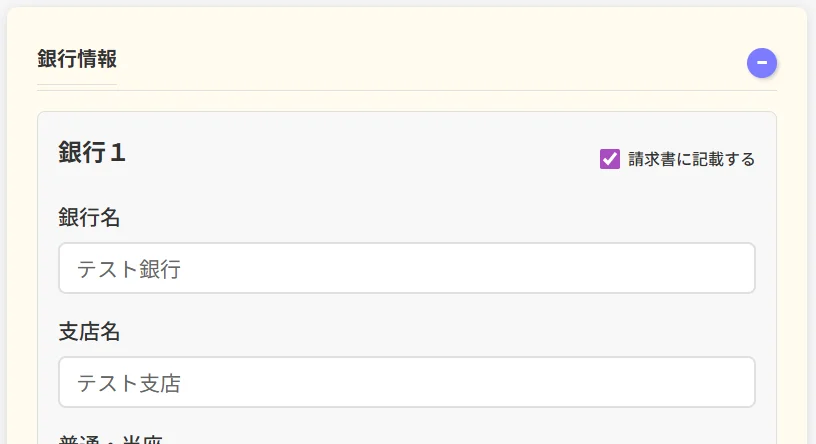The height and width of the screenshot is (444, 816).
Task: Click the 支店名 field label
Action: tap(89, 330)
